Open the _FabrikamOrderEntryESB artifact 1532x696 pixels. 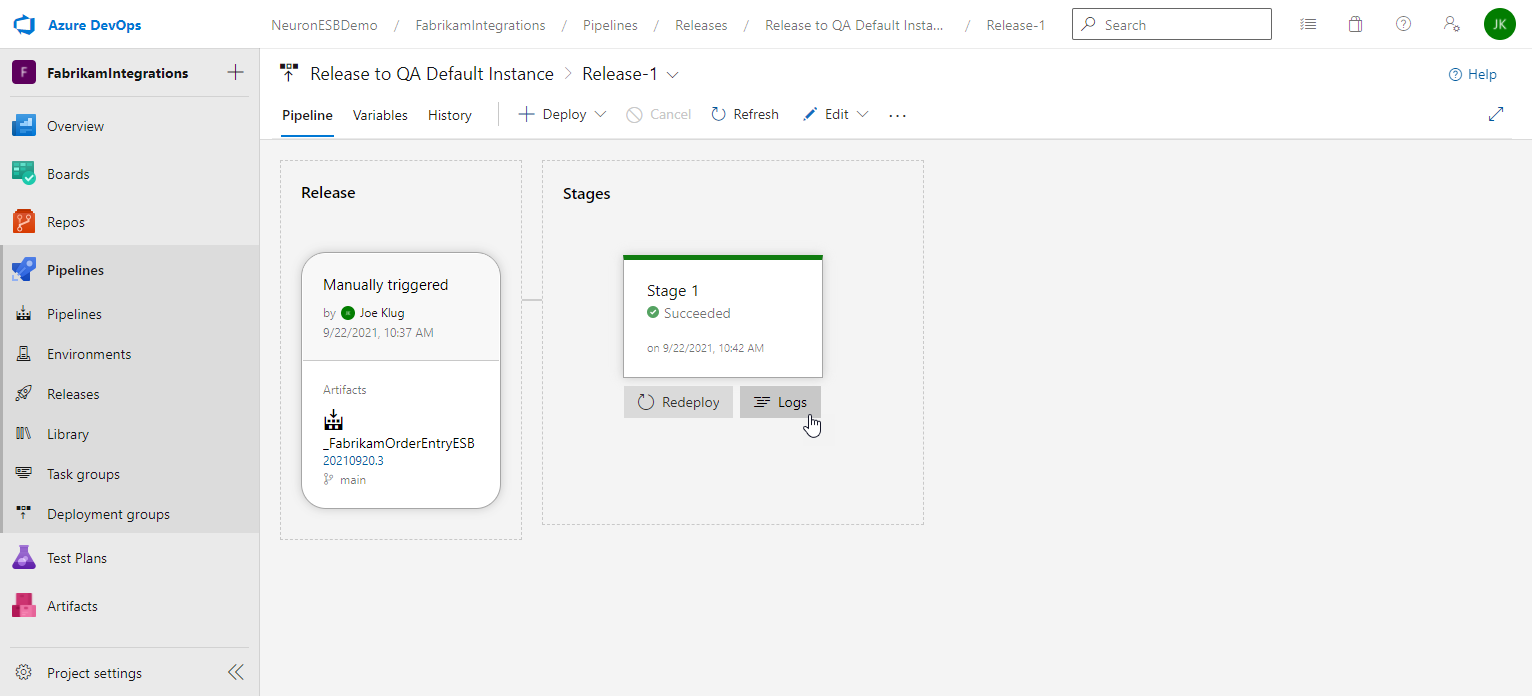[x=399, y=443]
